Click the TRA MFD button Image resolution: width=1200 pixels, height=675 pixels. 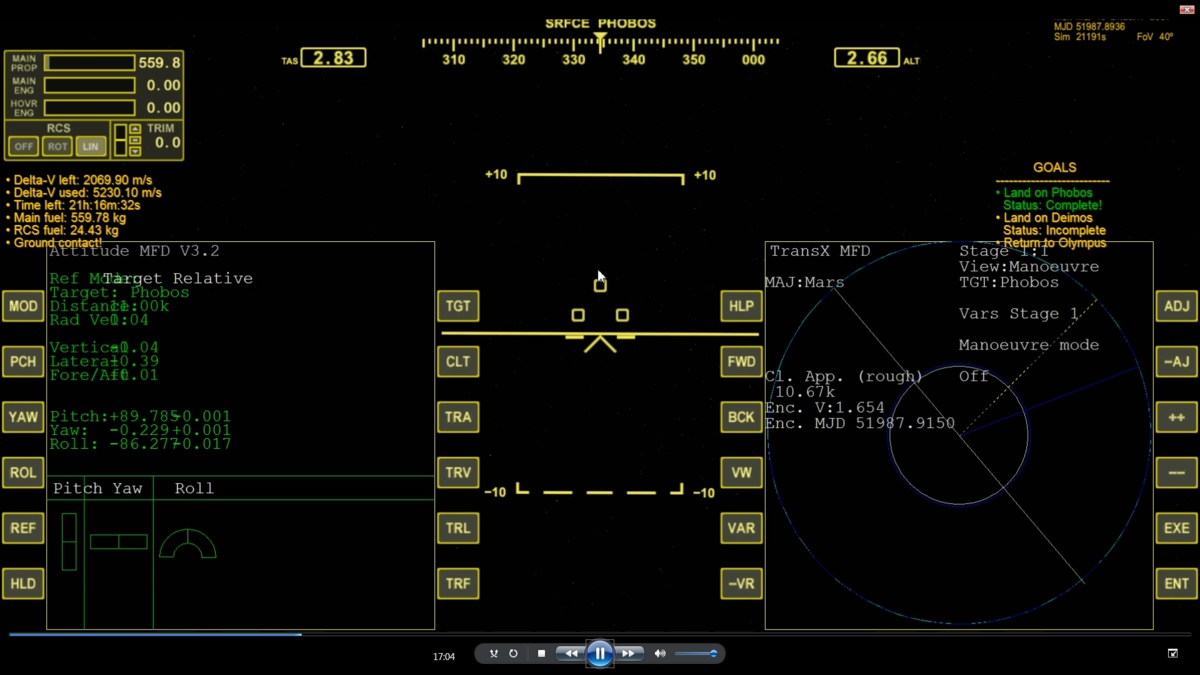(x=458, y=417)
